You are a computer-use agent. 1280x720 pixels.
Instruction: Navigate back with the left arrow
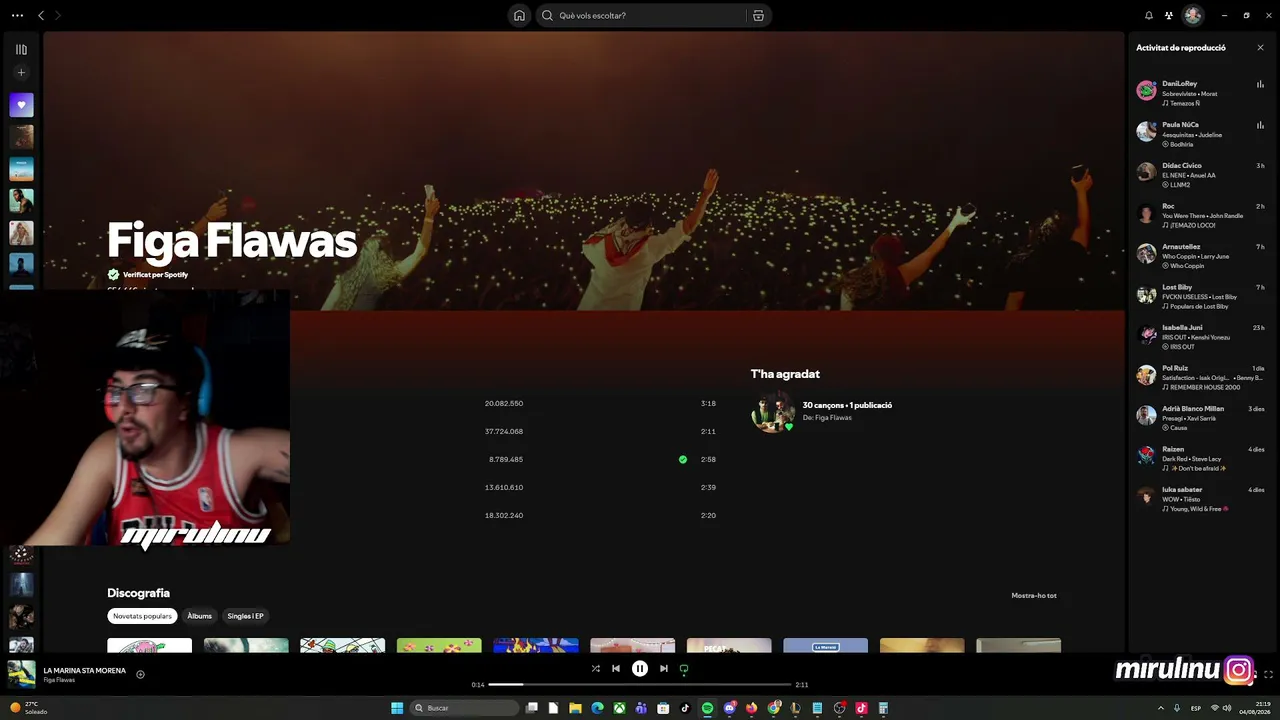tap(41, 15)
